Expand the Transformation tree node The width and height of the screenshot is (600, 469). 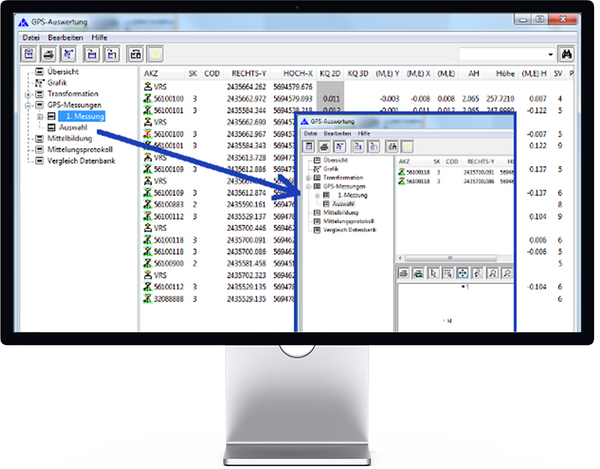pos(28,94)
